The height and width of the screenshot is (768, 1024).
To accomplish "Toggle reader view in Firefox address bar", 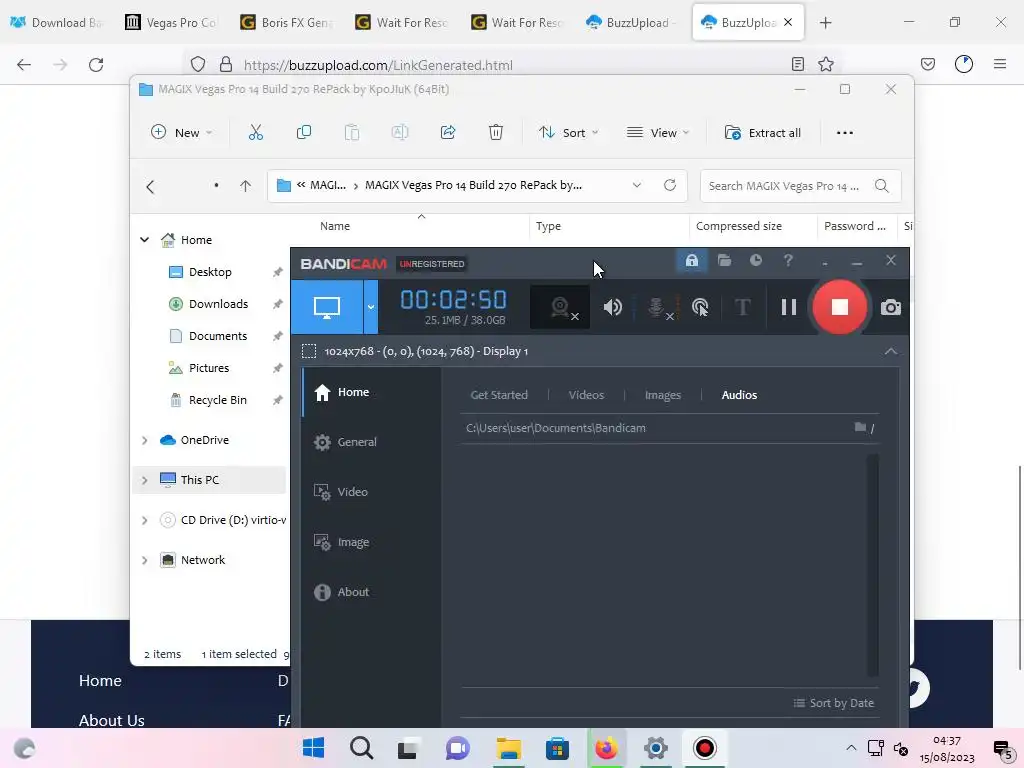I will [x=797, y=64].
